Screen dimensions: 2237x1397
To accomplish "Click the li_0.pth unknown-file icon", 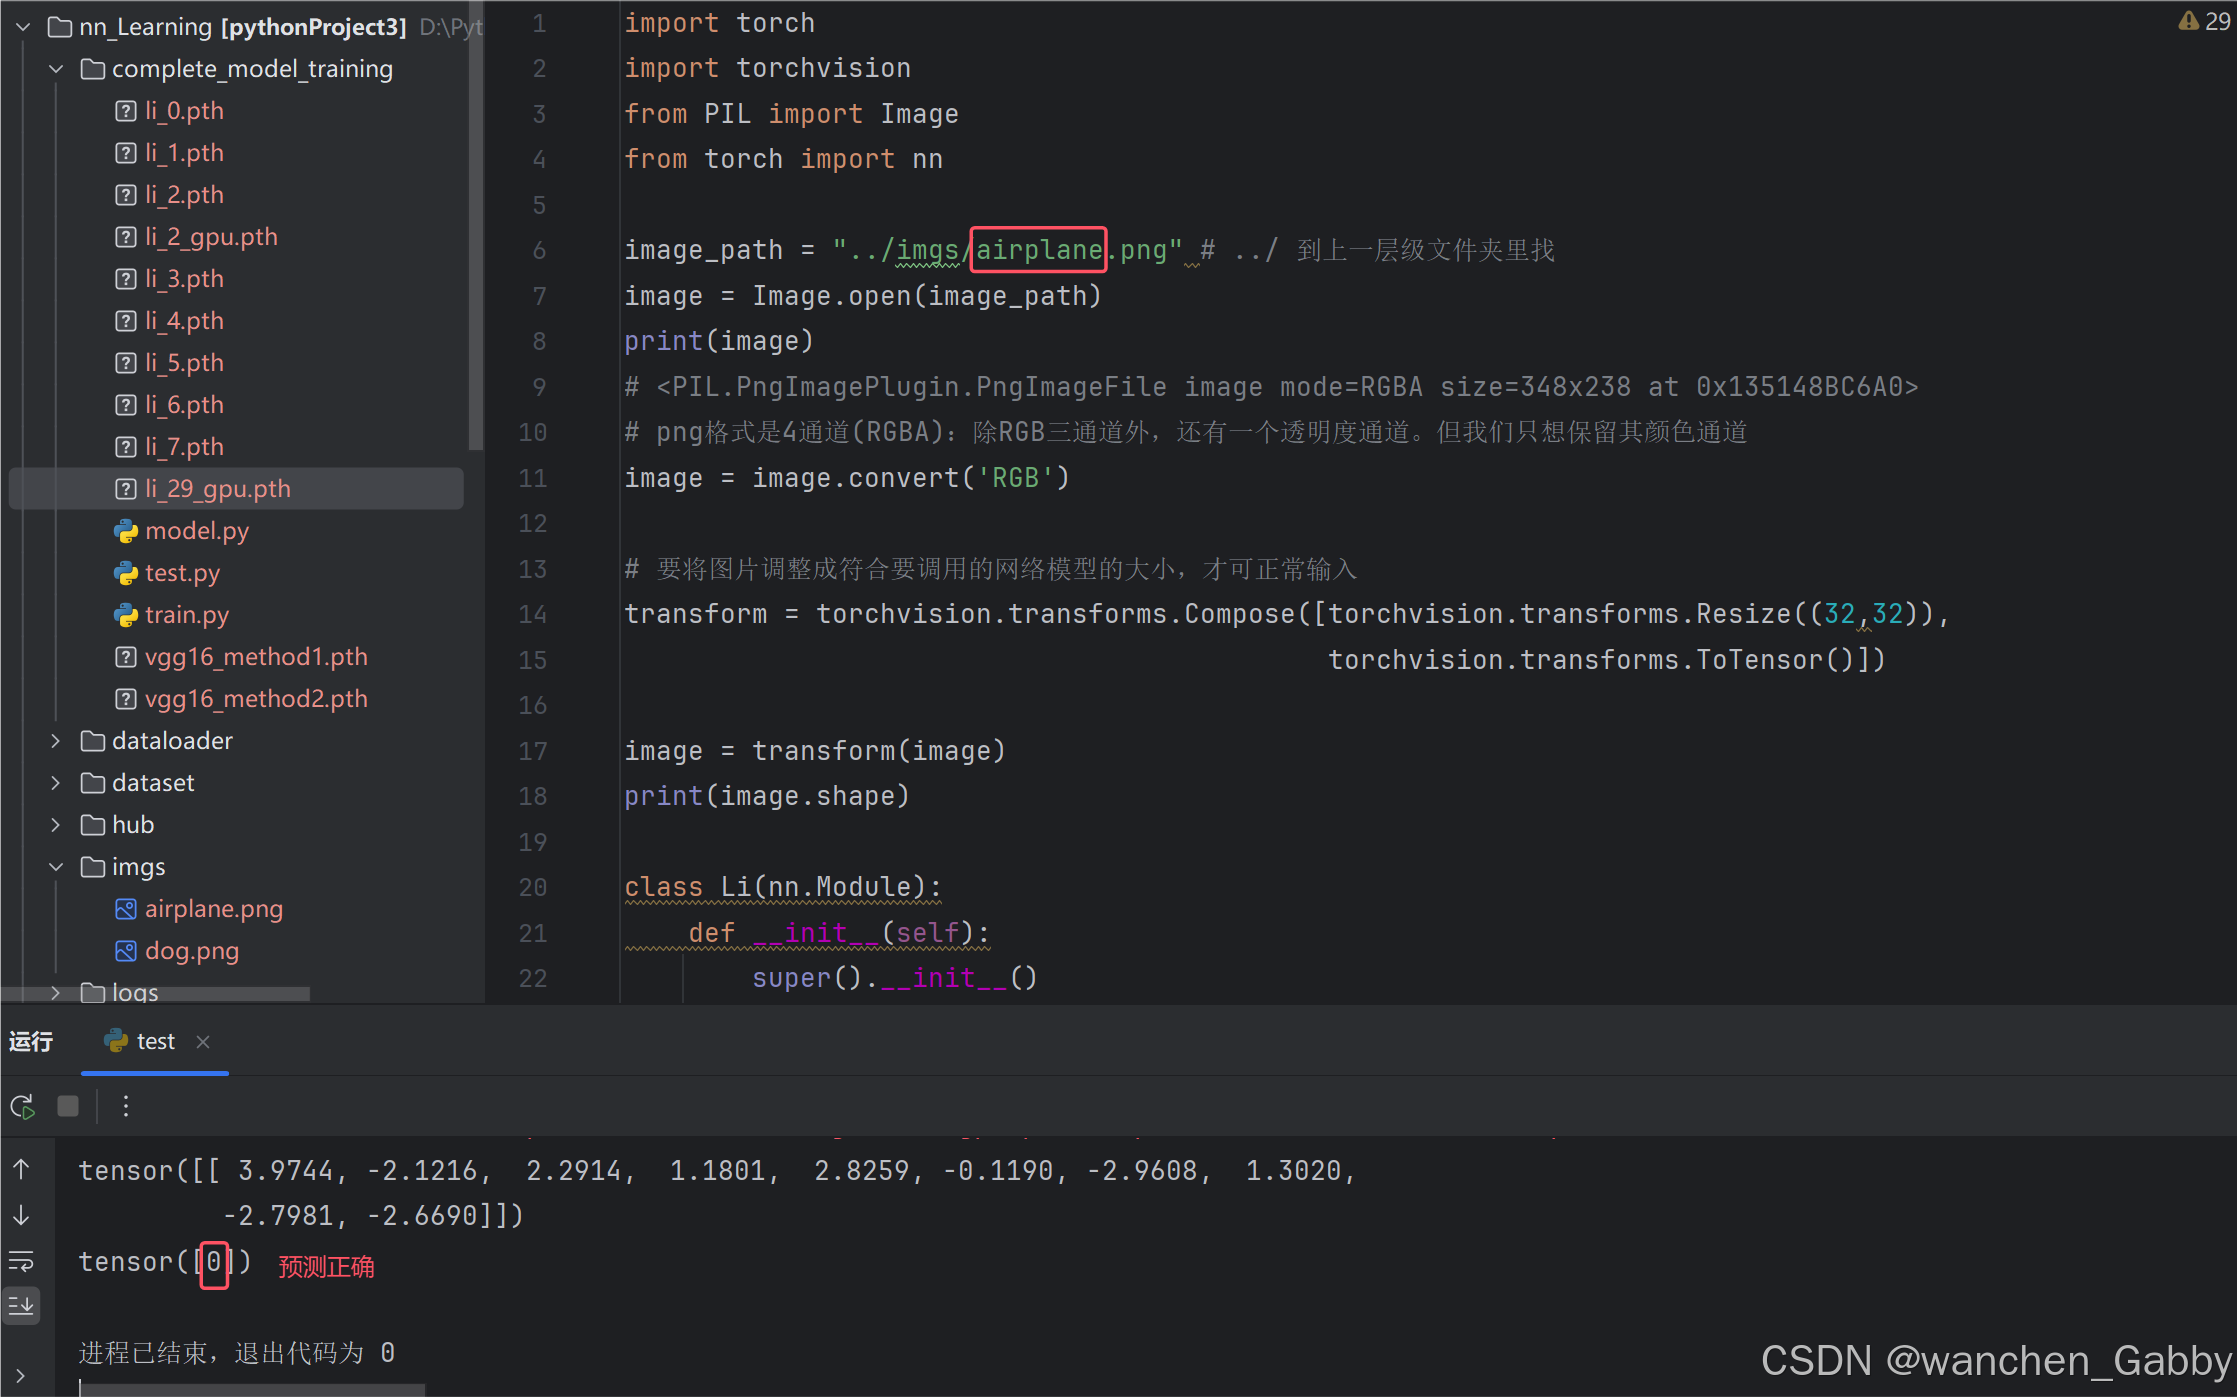I will [x=126, y=111].
